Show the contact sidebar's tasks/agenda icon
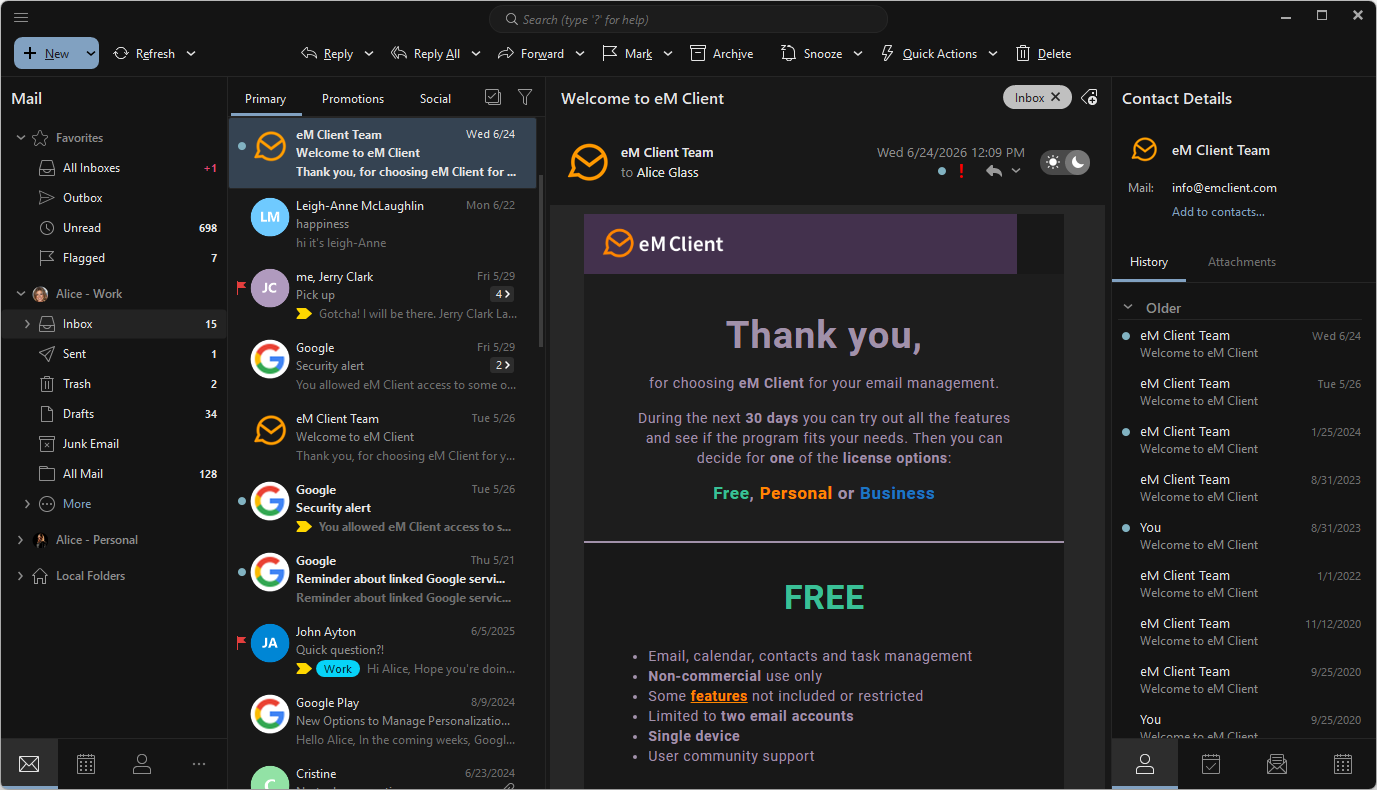 [x=1211, y=764]
